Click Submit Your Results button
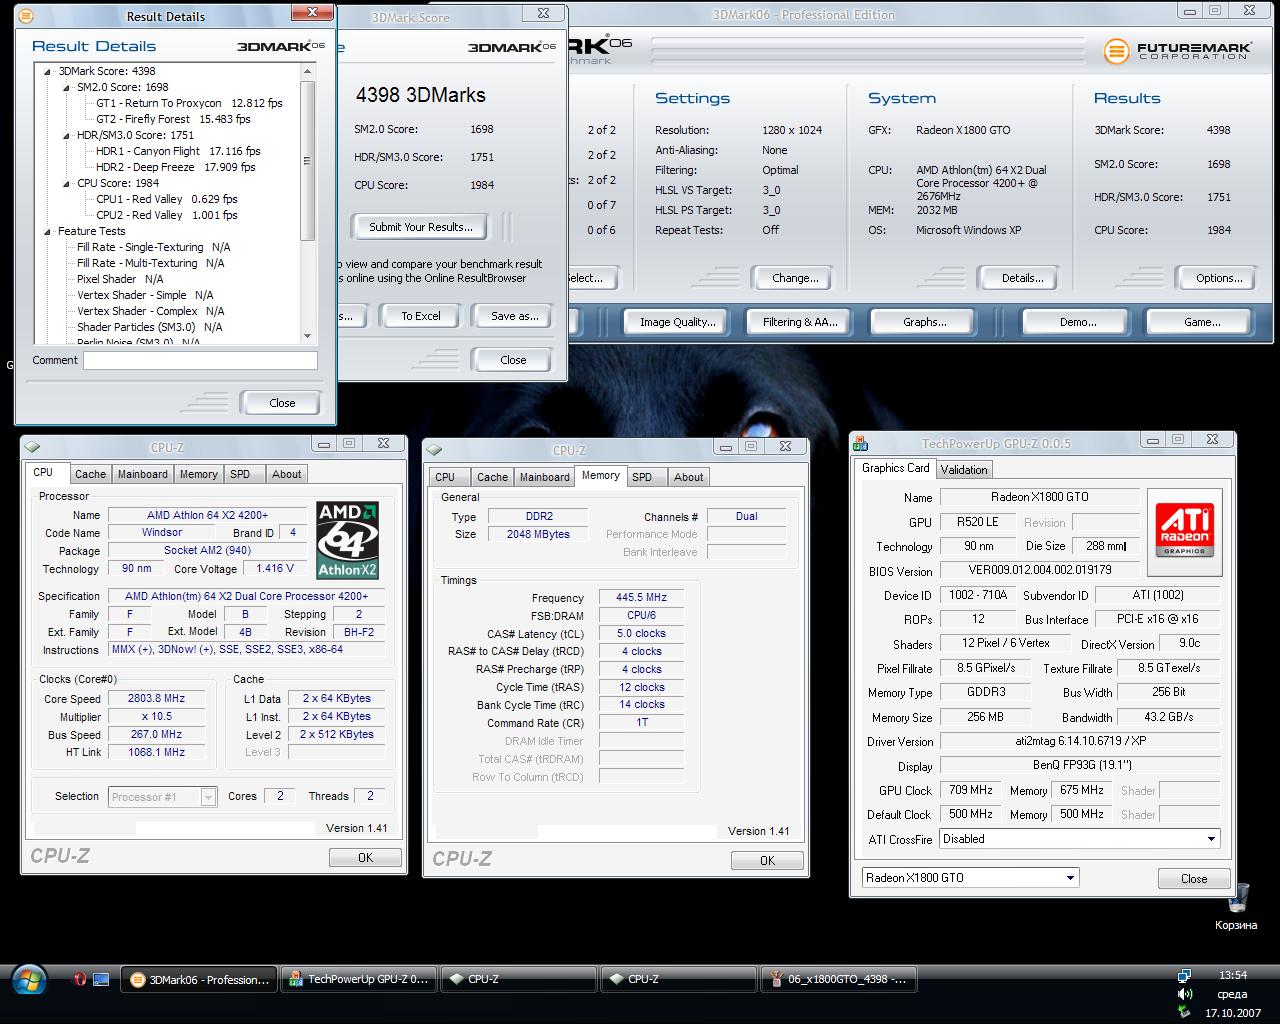 (421, 227)
